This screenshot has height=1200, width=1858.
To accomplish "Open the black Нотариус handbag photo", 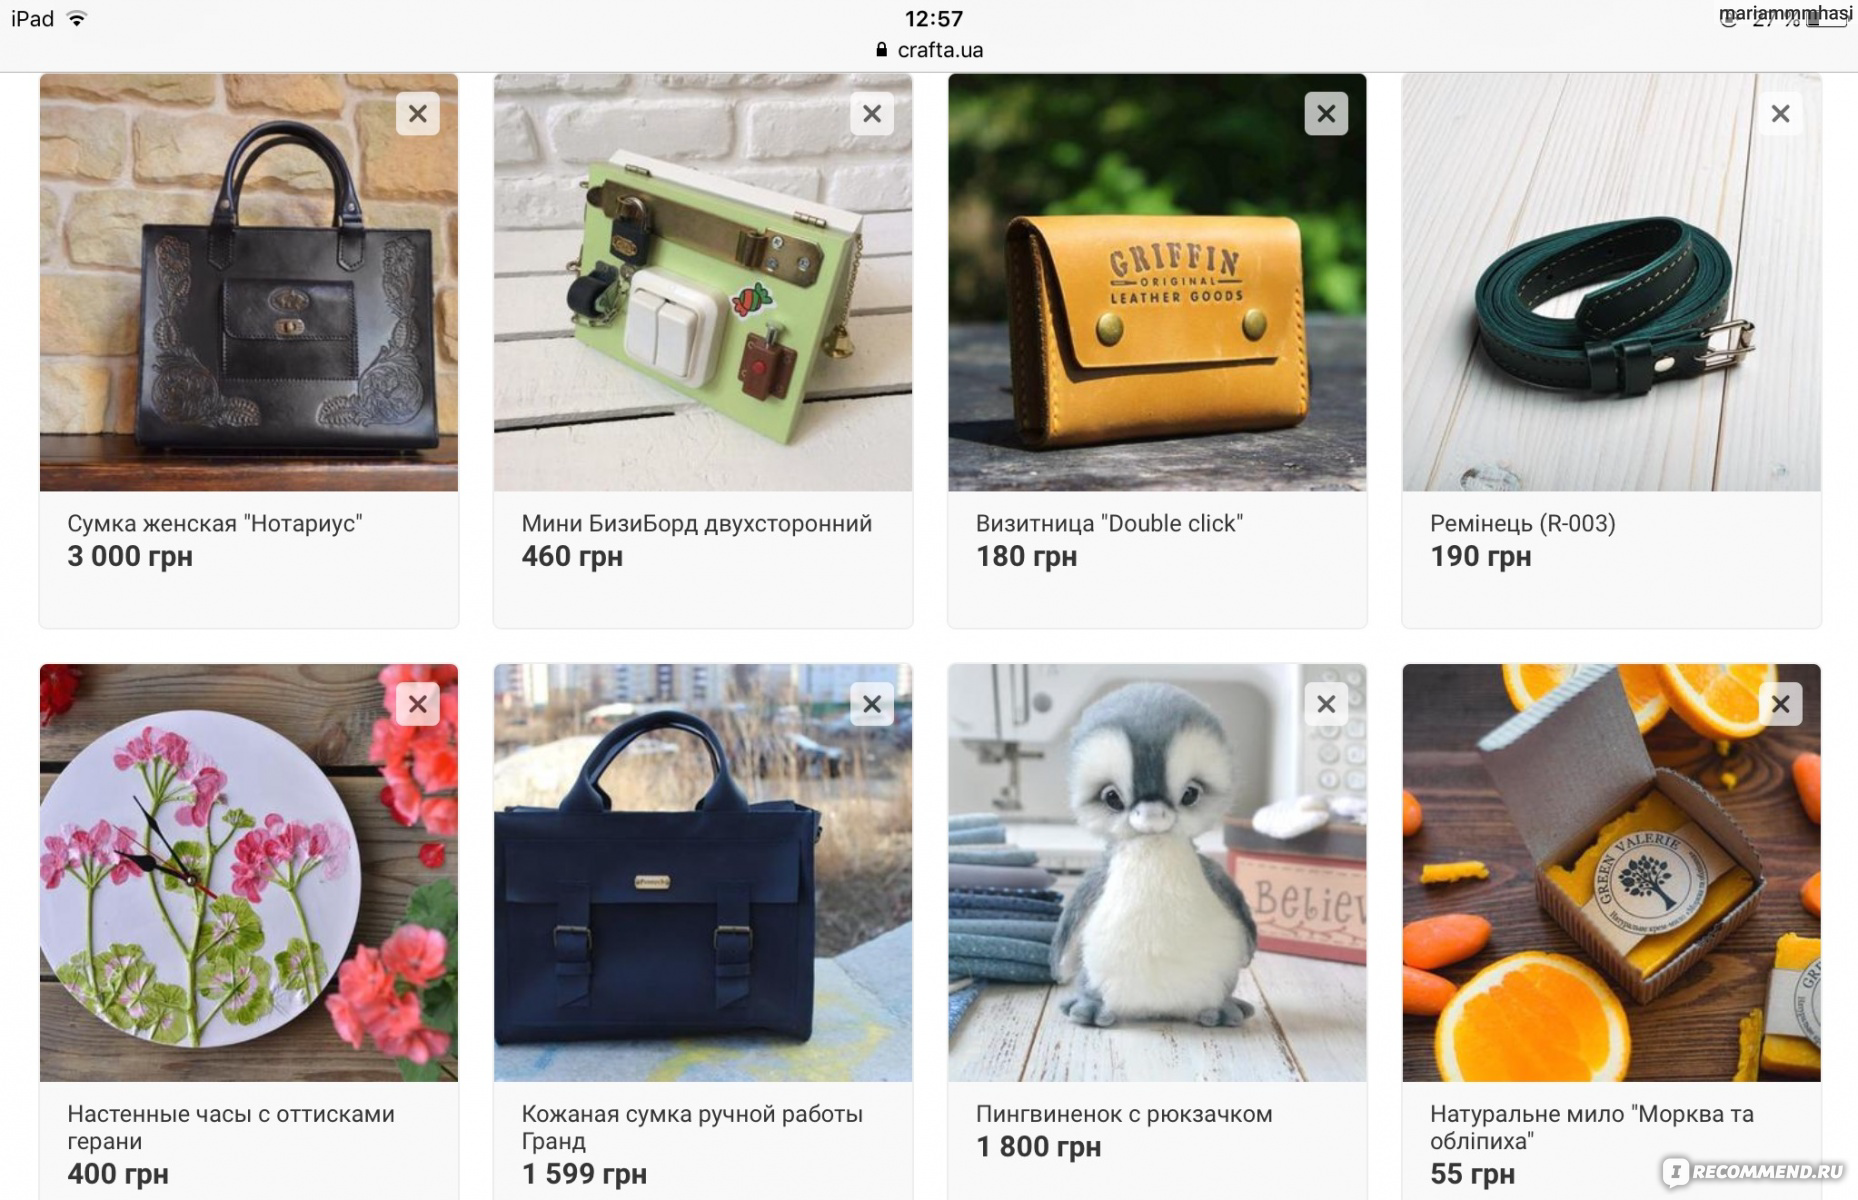I will [x=249, y=282].
